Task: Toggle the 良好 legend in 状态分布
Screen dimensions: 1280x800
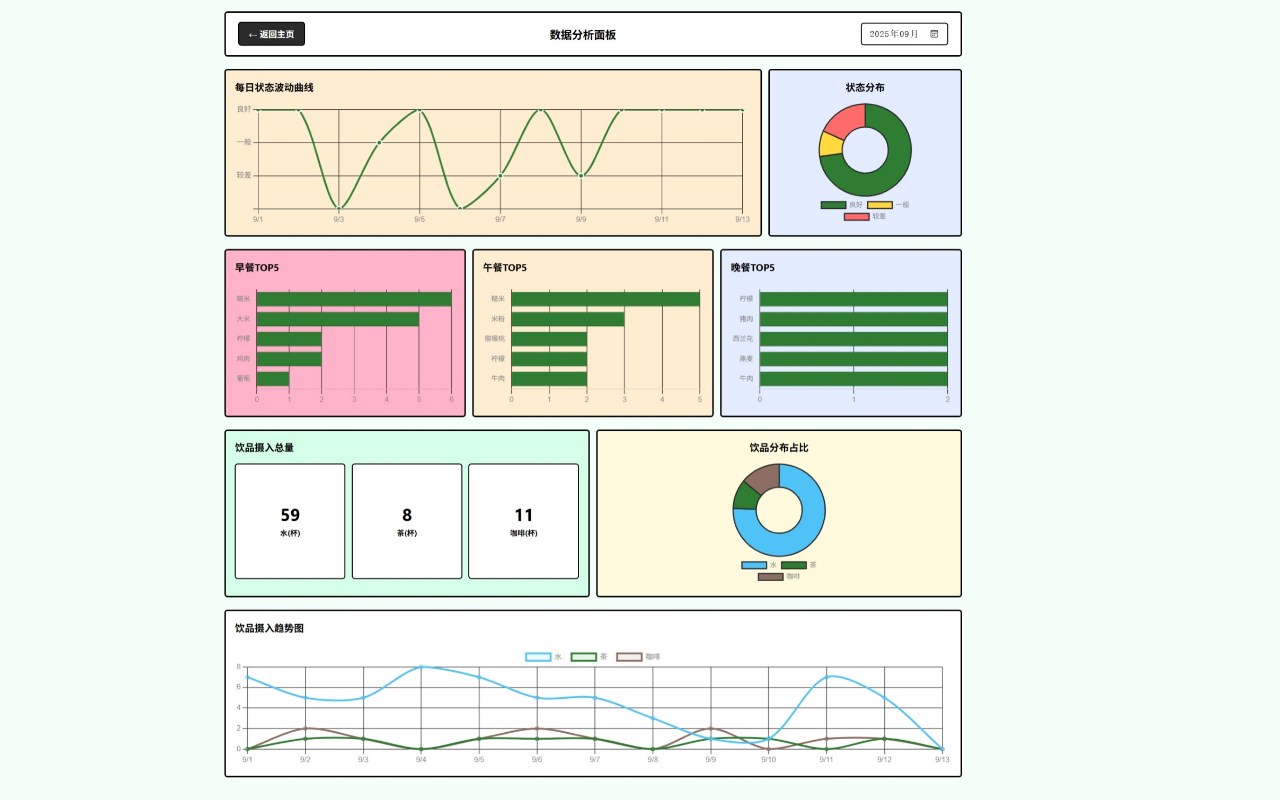Action: [x=841, y=205]
